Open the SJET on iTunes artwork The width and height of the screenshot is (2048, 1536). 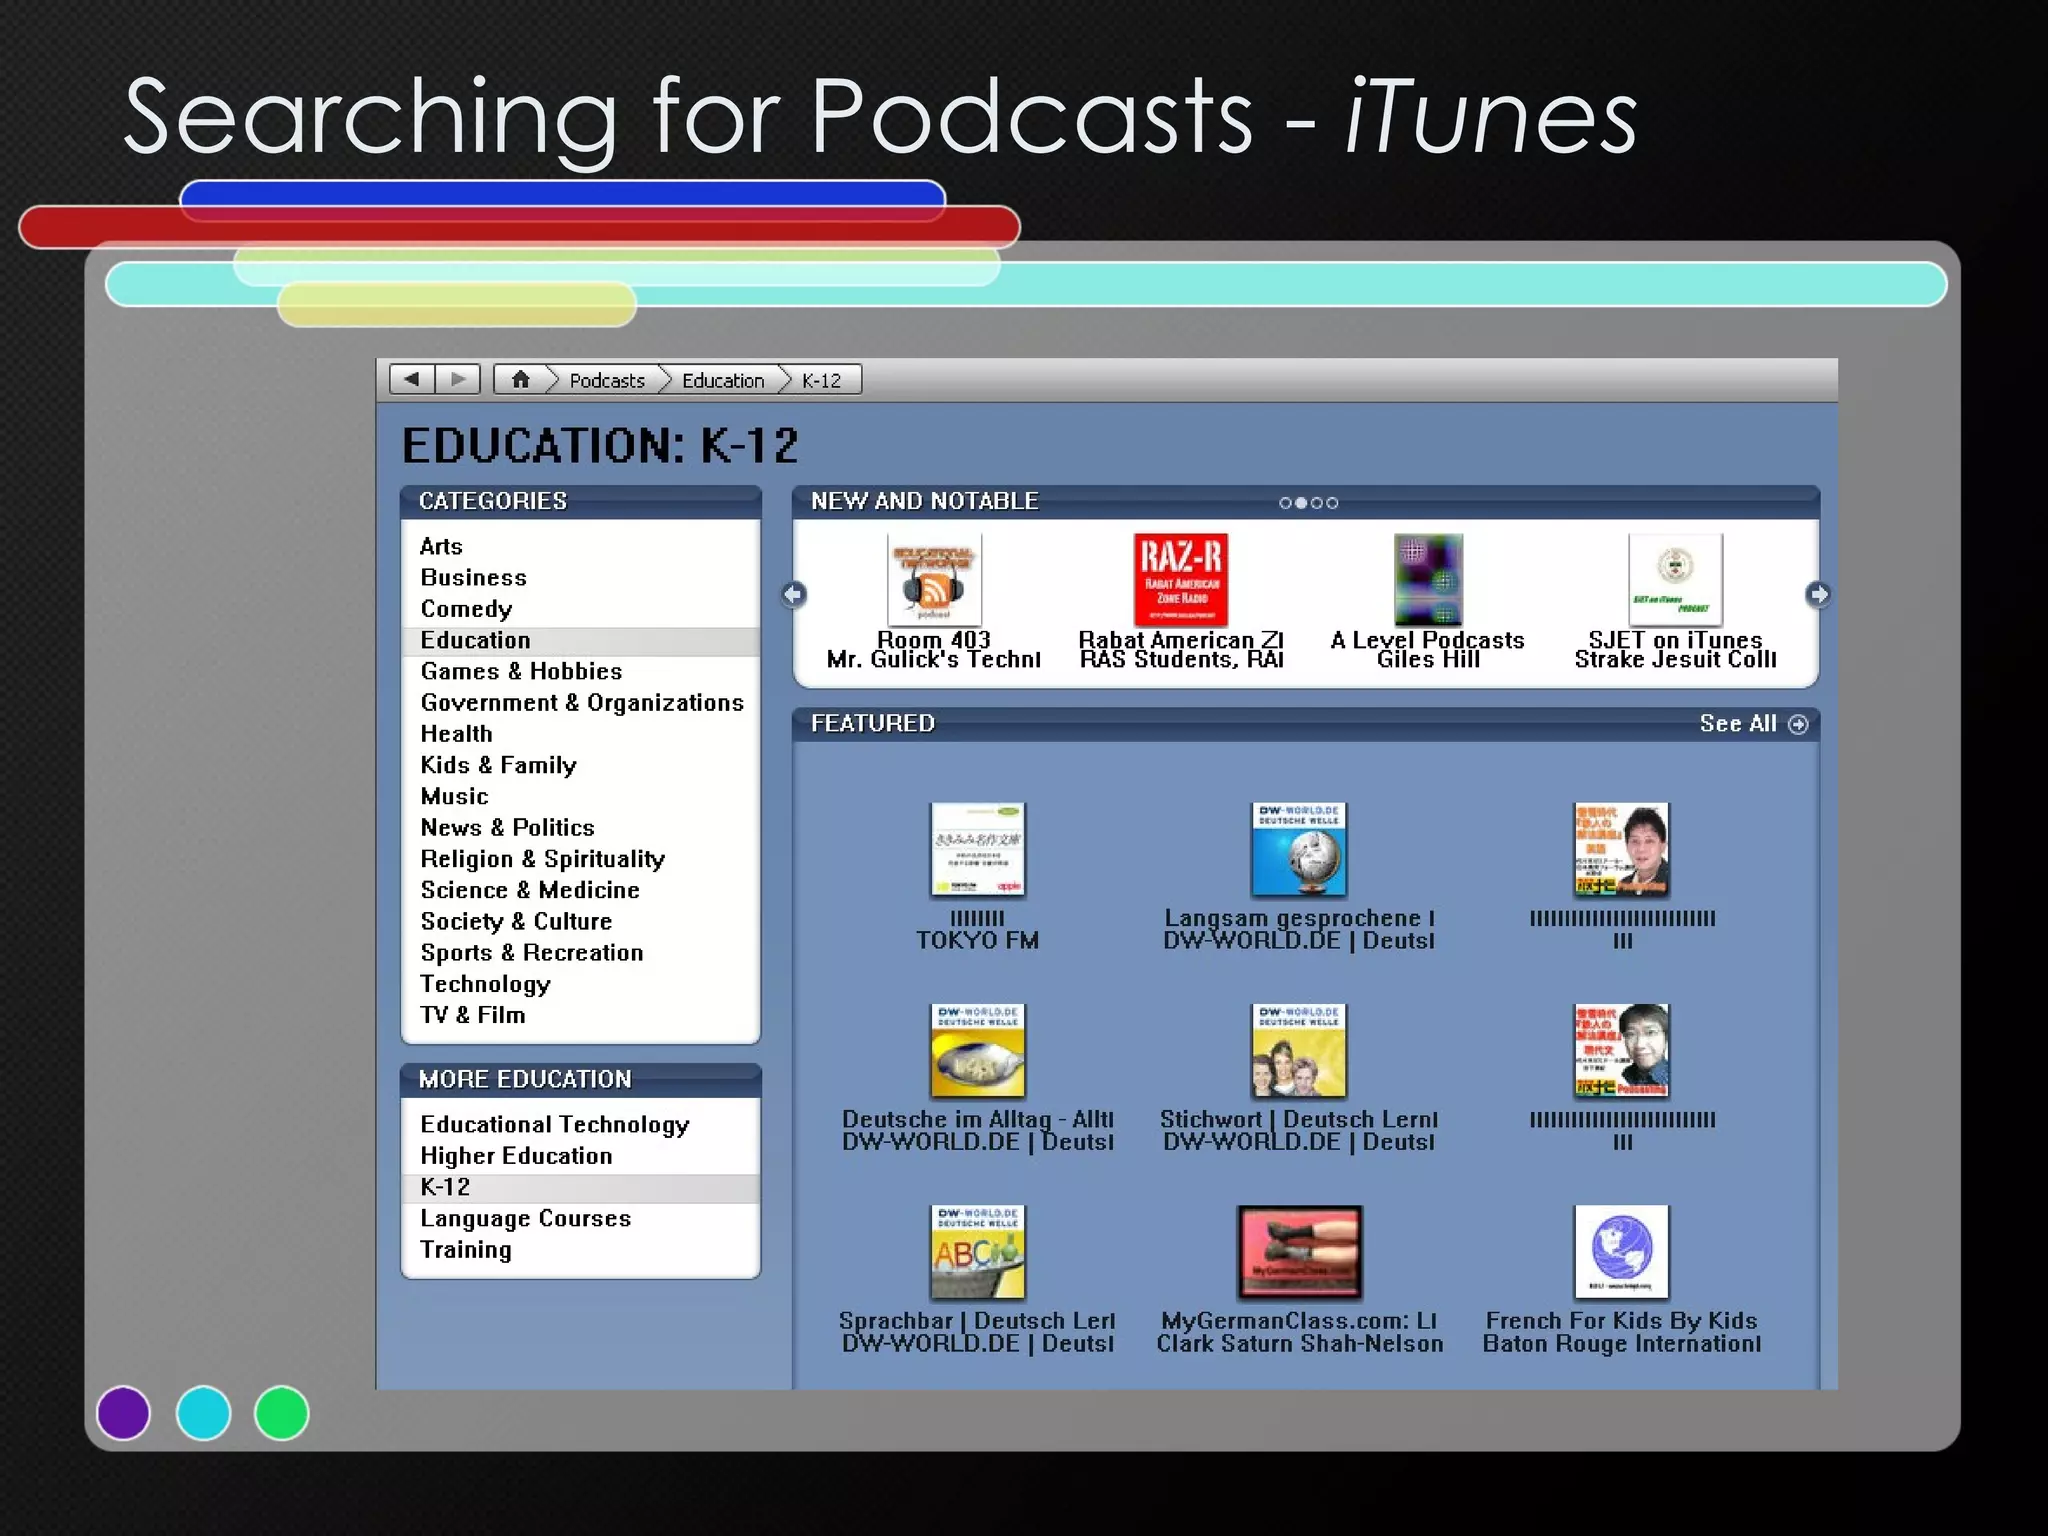point(1675,580)
